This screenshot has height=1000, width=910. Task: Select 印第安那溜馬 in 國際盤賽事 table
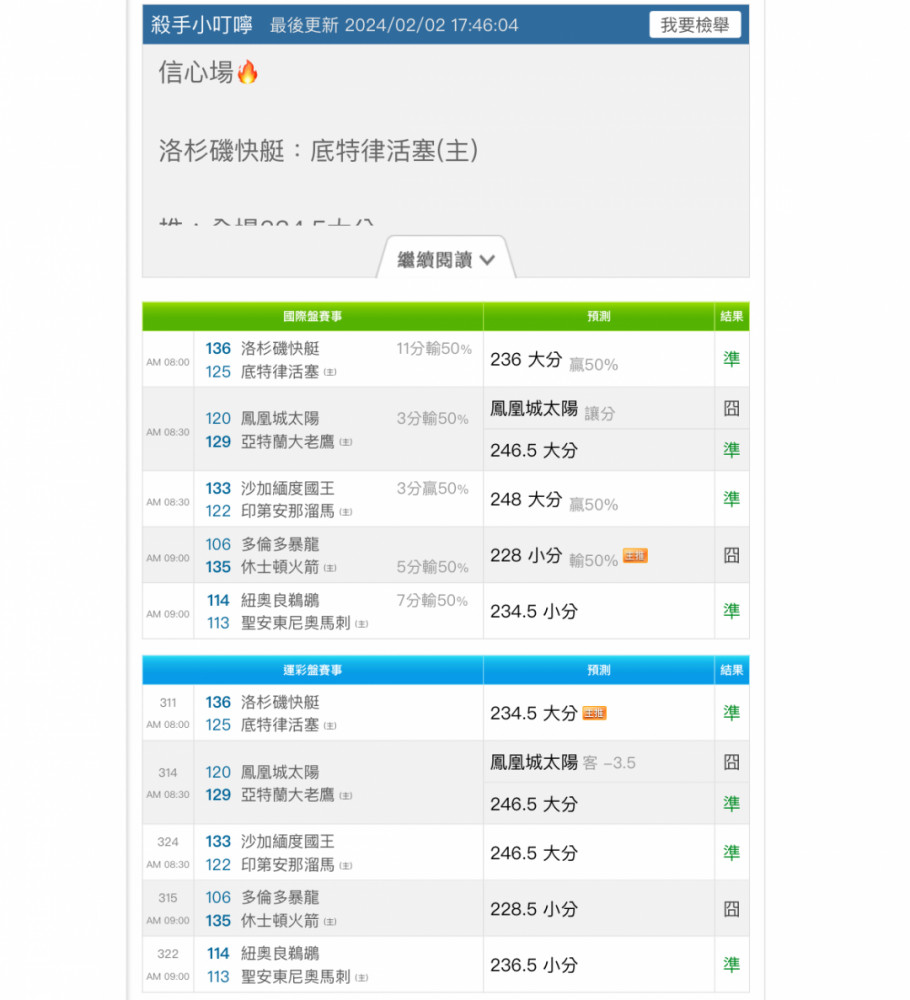(288, 511)
